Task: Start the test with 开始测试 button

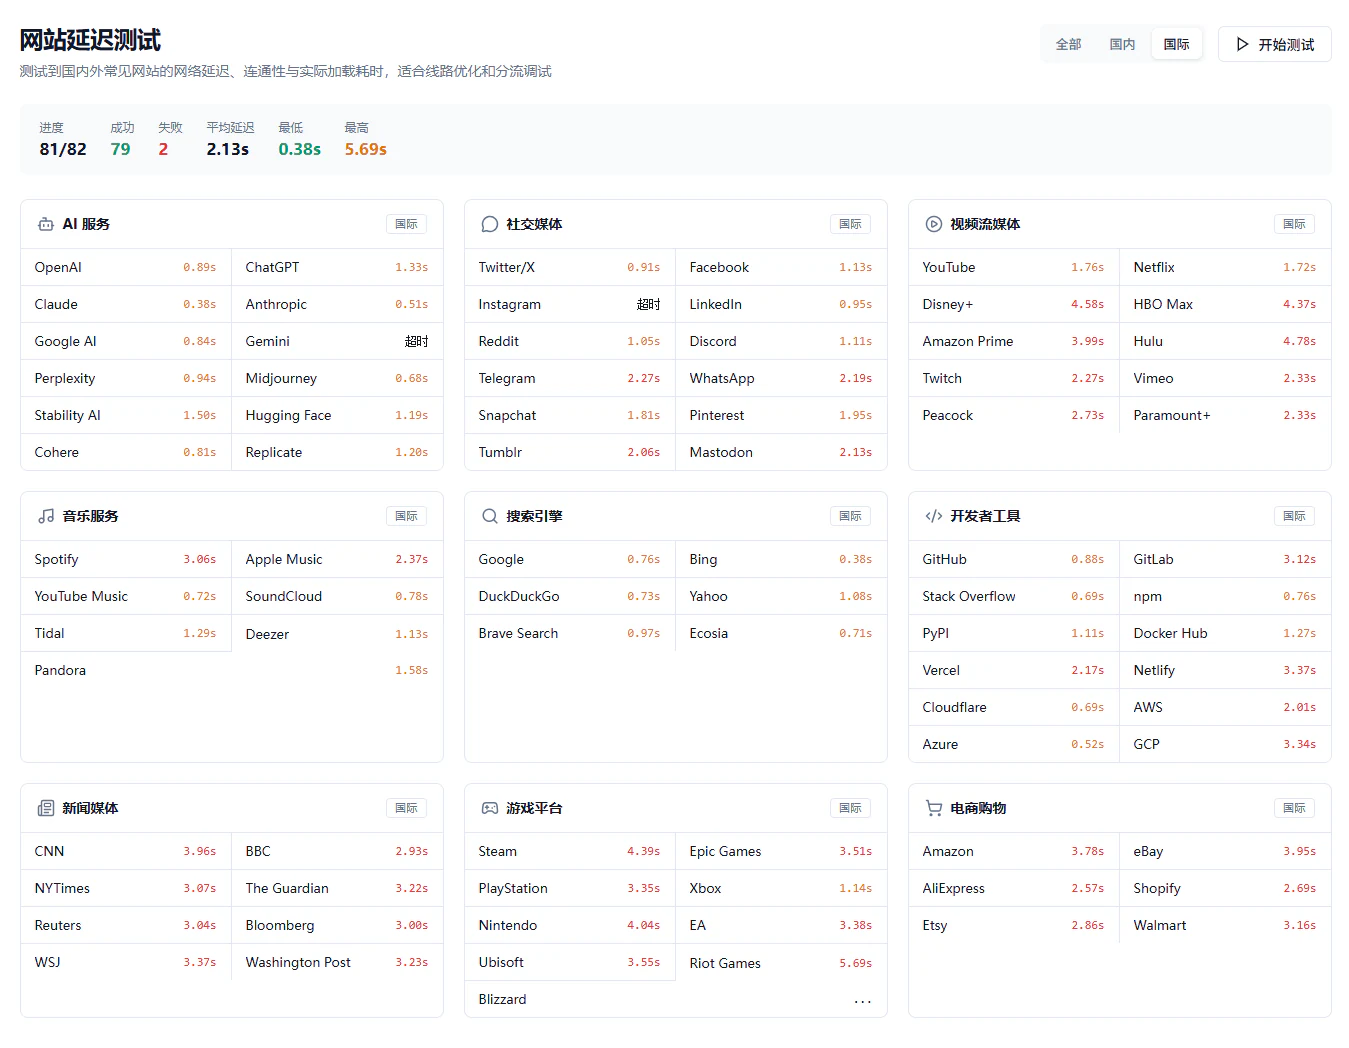Action: coord(1275,44)
